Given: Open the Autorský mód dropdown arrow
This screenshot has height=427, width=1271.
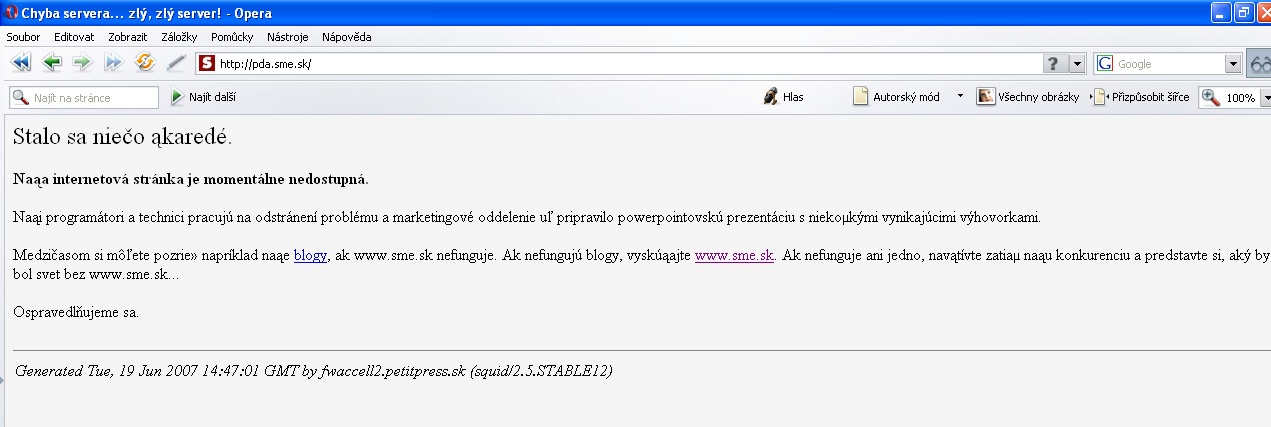Looking at the screenshot, I should 960,97.
